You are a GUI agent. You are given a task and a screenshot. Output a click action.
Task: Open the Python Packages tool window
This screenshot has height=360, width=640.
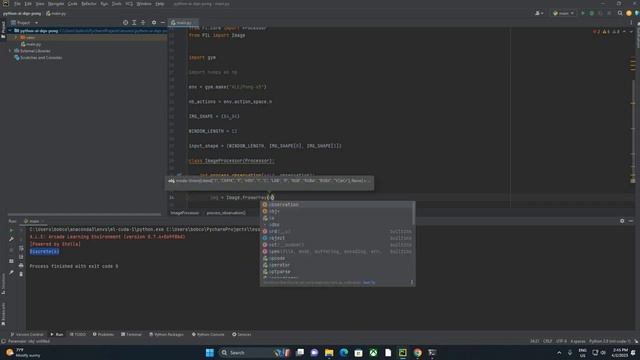pyautogui.click(x=167, y=334)
